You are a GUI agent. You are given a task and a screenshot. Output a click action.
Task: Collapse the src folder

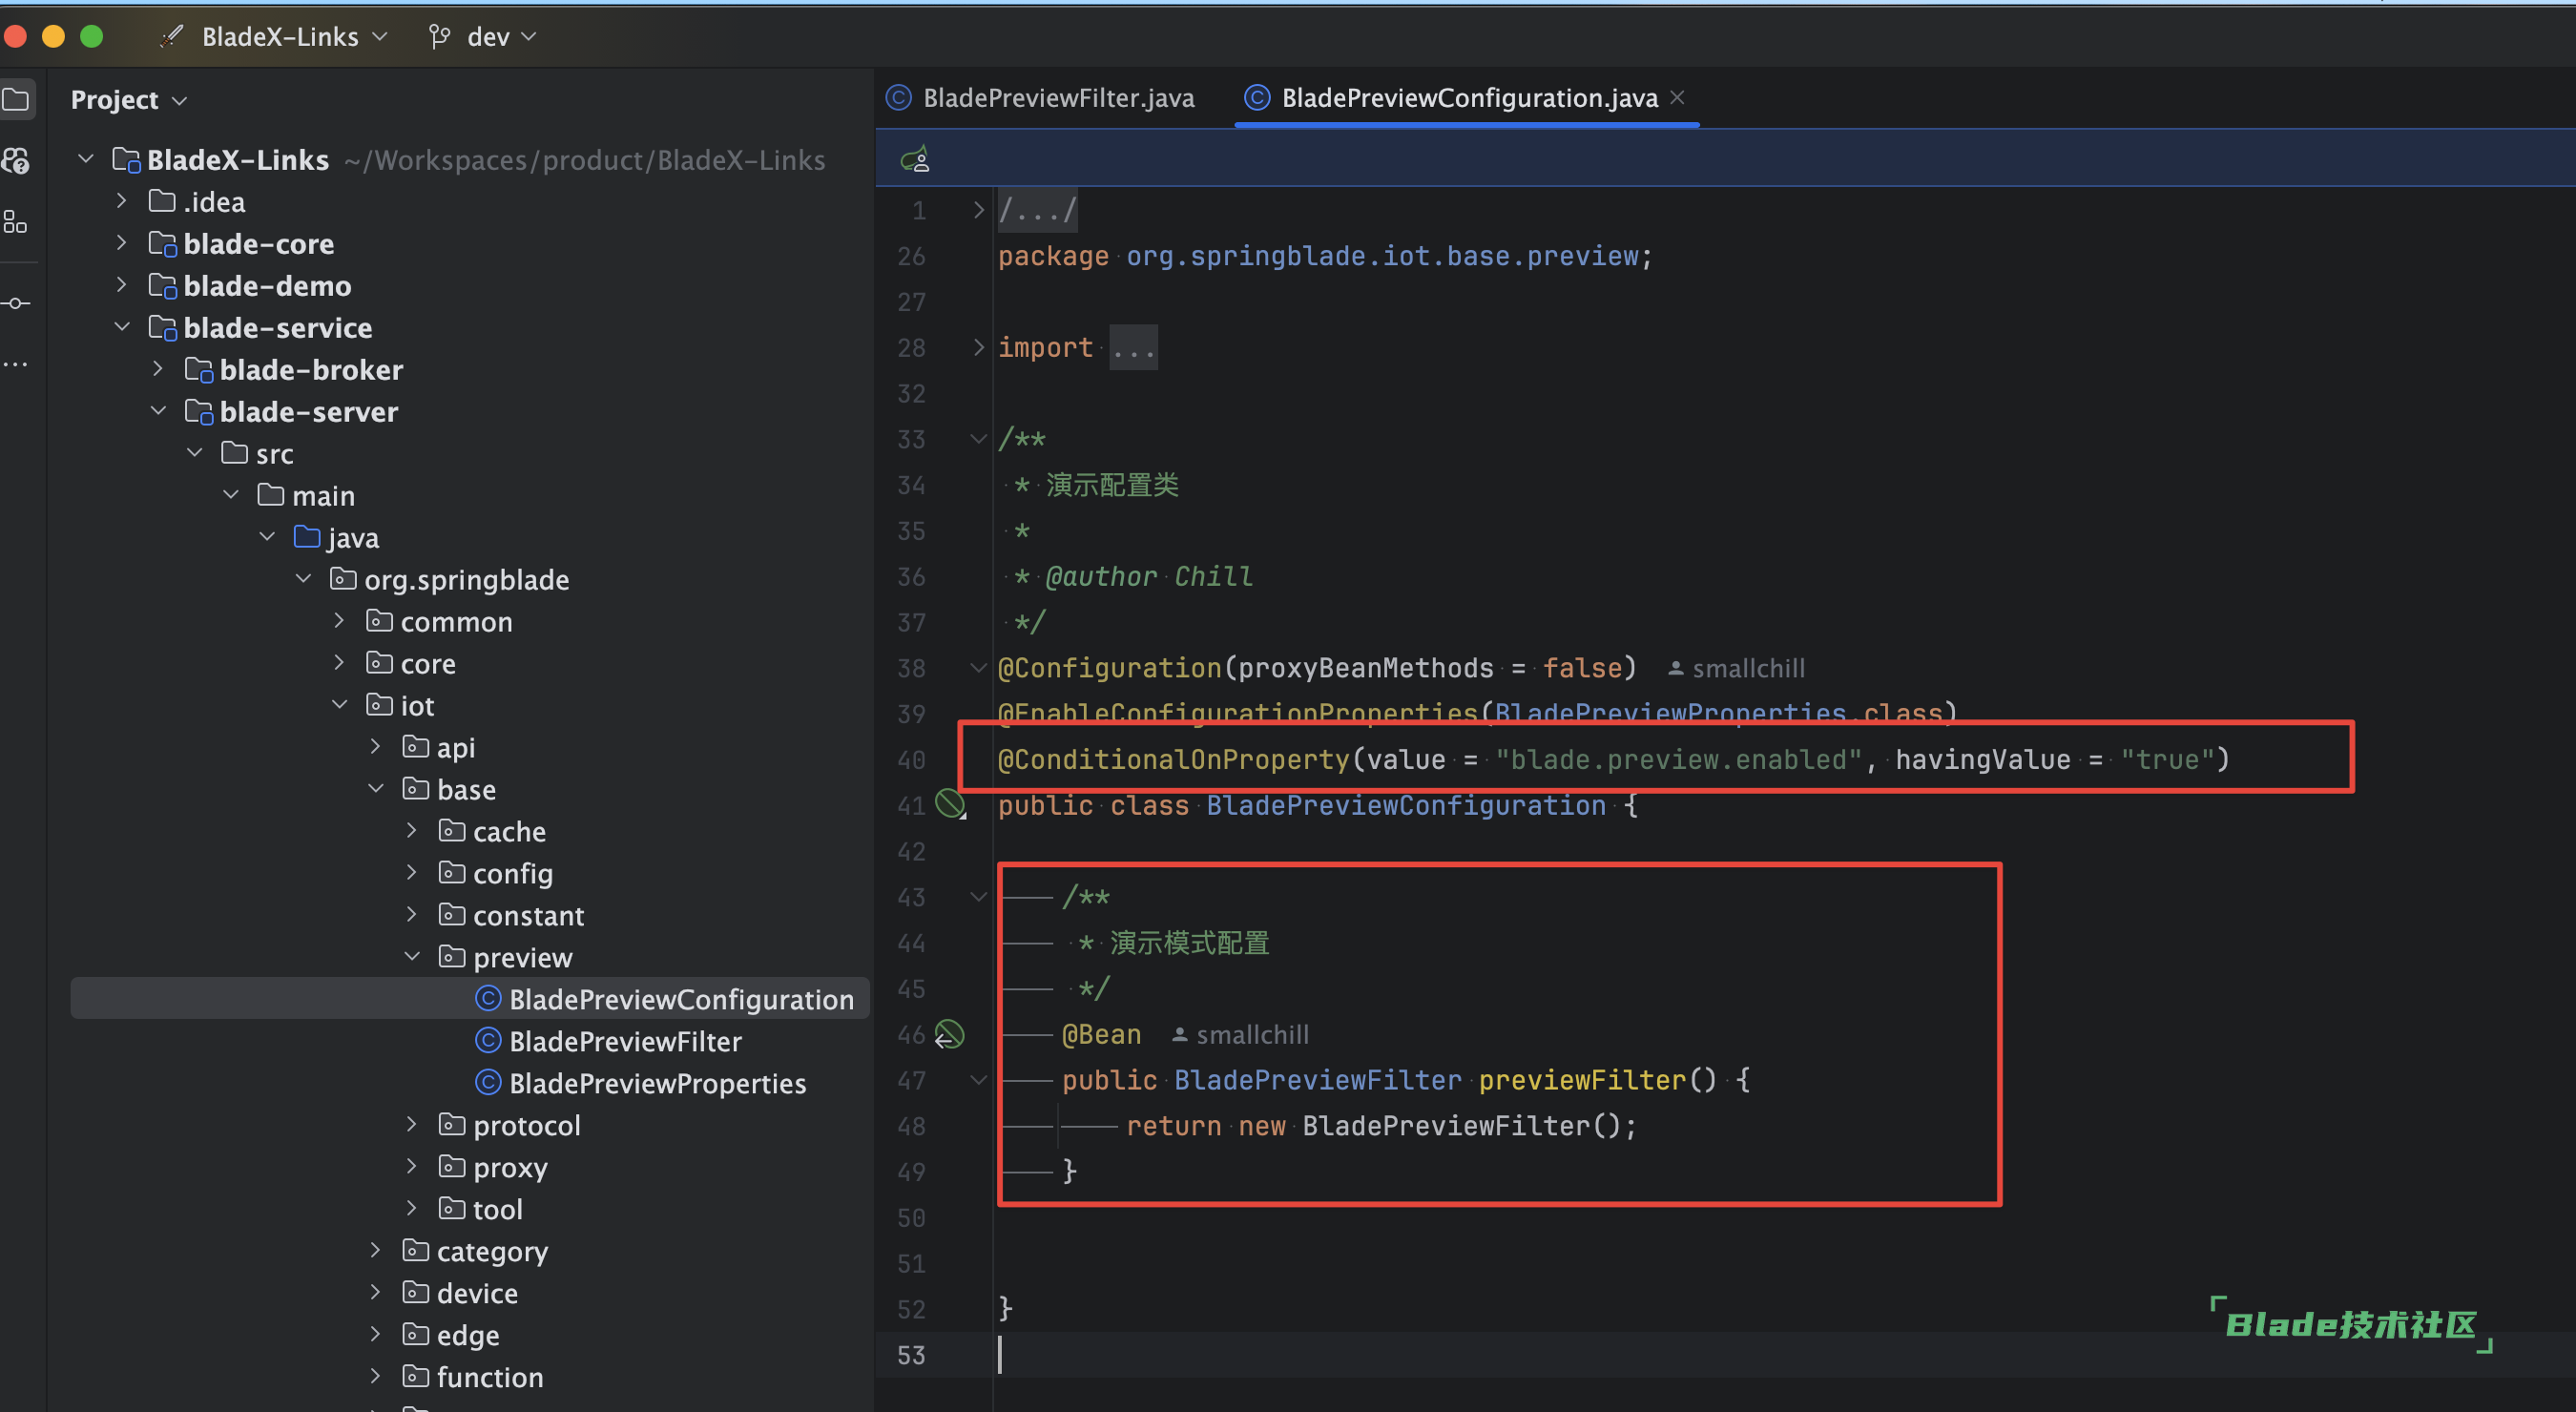click(x=195, y=453)
